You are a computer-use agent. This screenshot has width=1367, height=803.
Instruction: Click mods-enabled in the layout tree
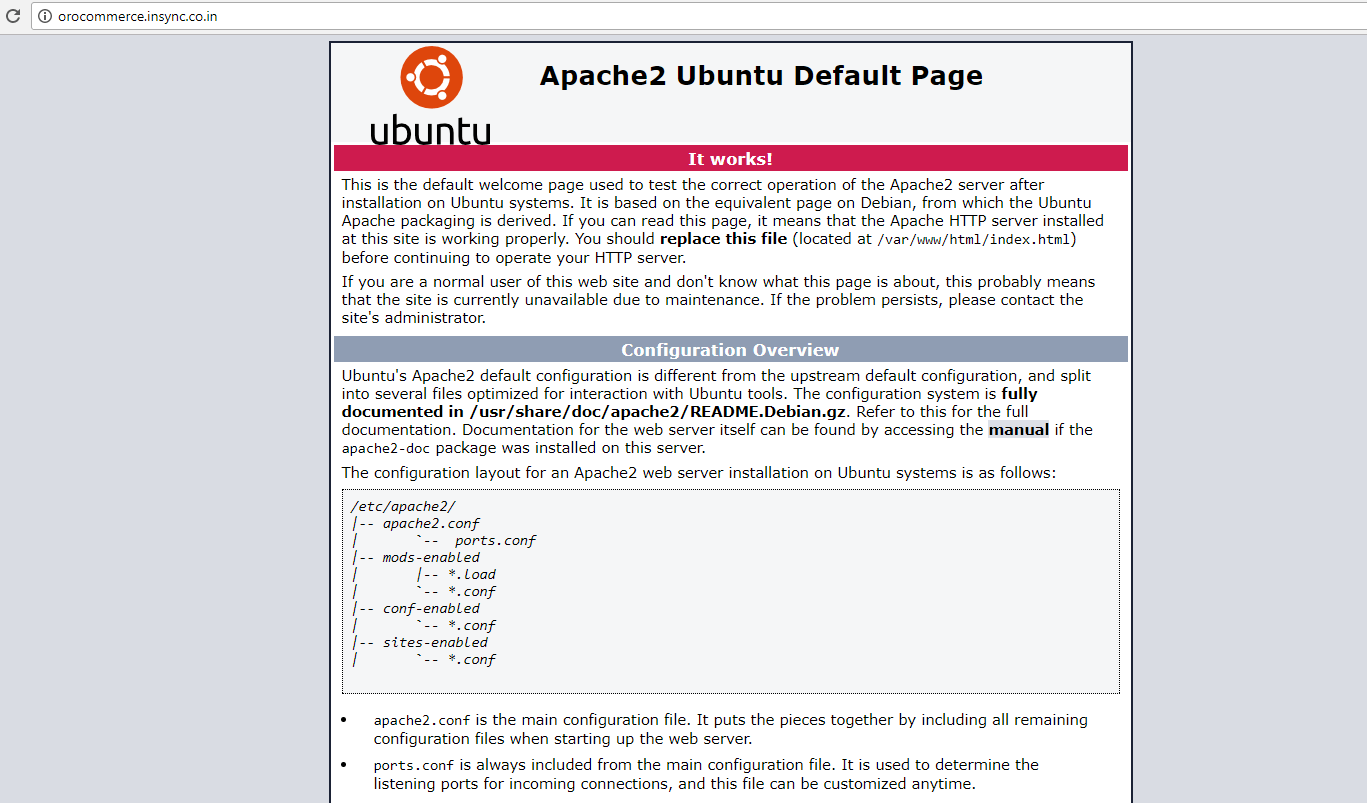[x=431, y=558]
